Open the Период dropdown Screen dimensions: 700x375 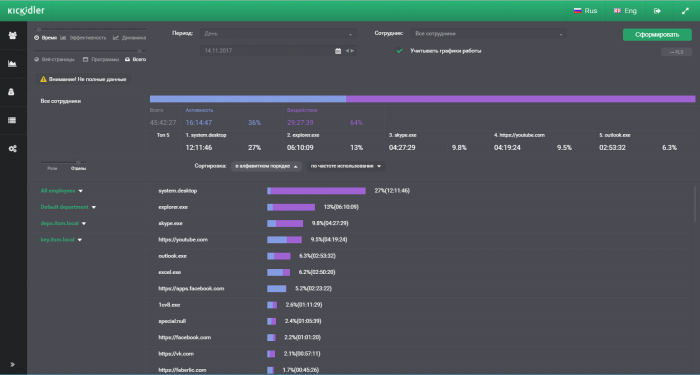[x=279, y=34]
